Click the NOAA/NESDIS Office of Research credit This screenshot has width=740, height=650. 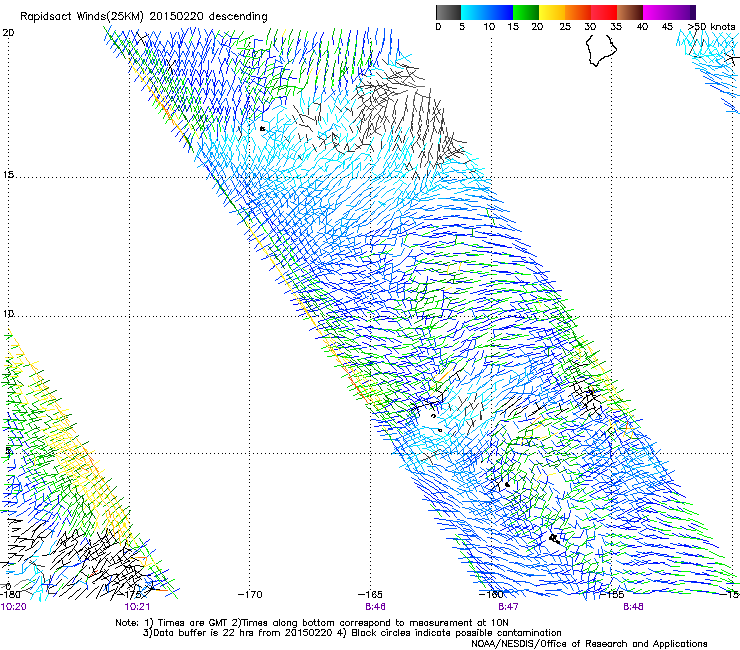tap(589, 644)
